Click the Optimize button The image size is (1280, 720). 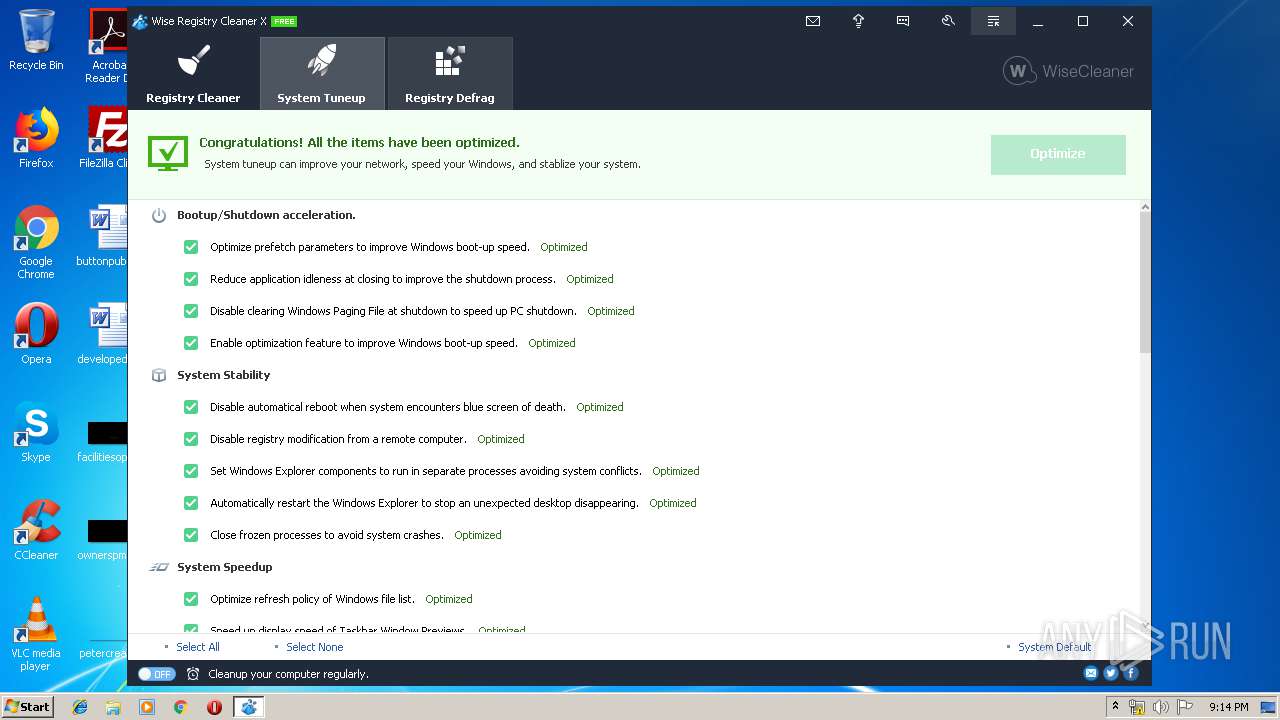(1058, 154)
